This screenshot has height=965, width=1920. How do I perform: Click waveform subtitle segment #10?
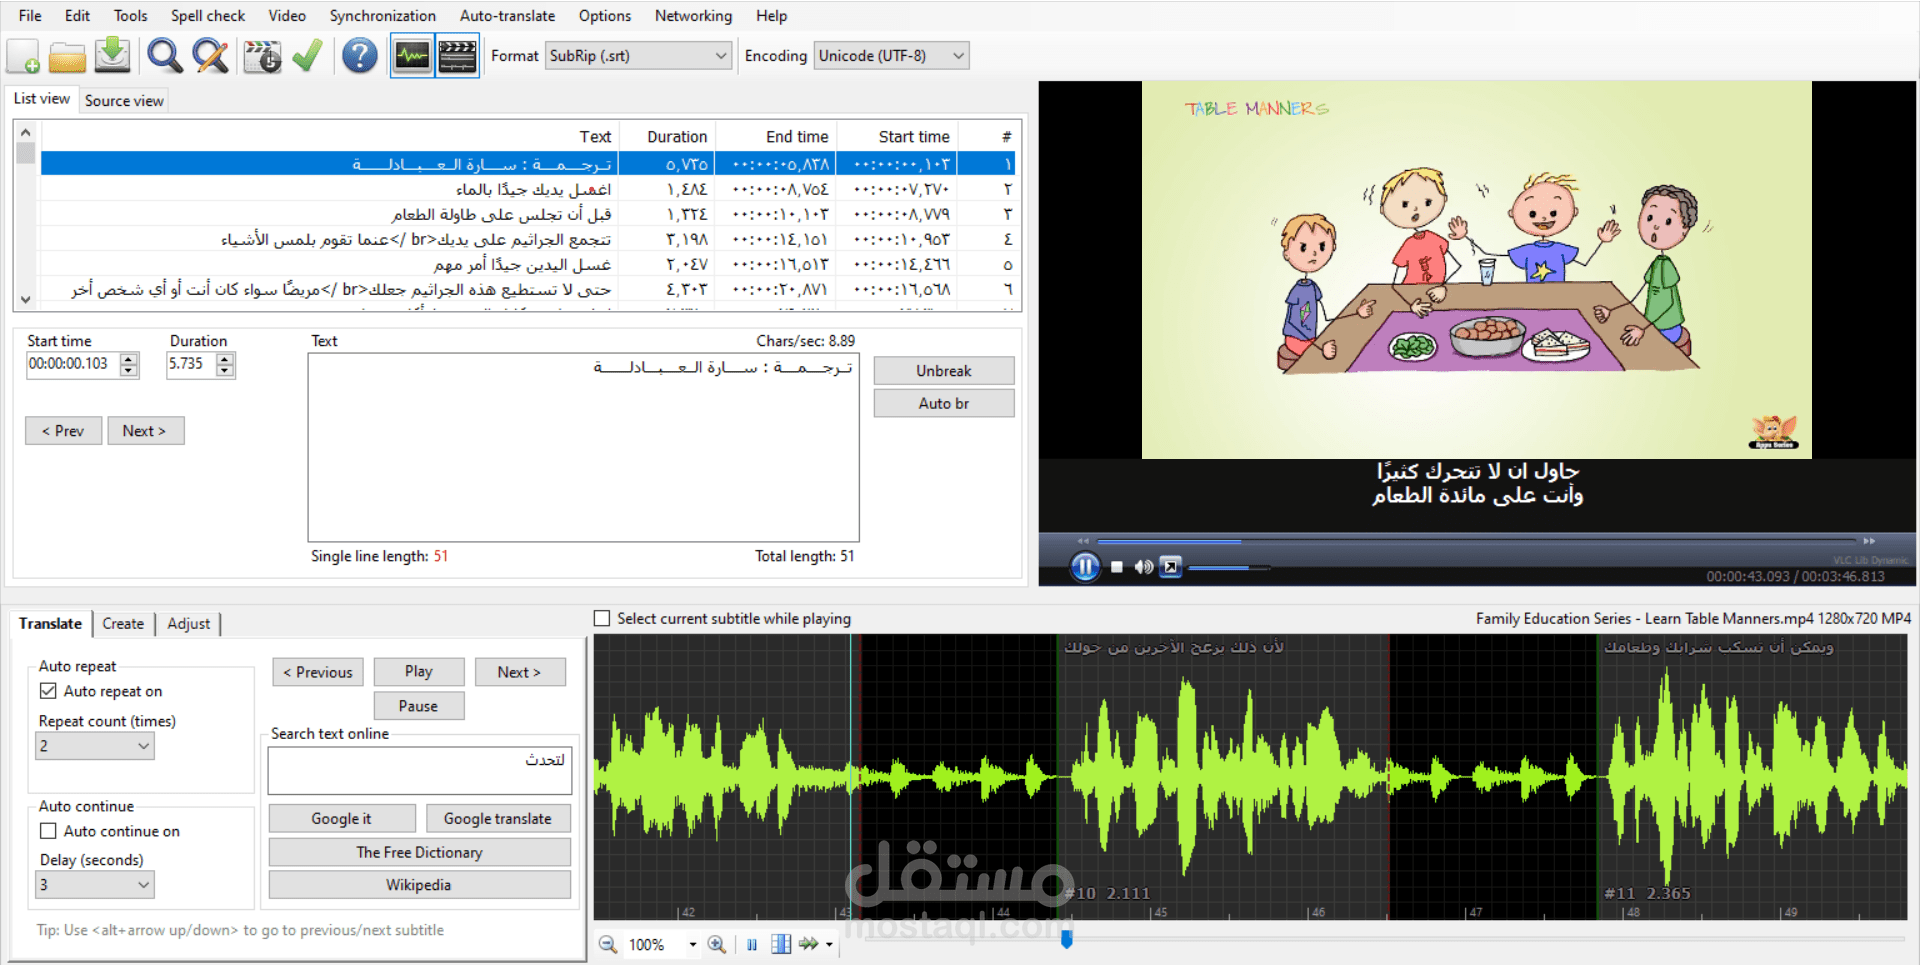click(1222, 777)
